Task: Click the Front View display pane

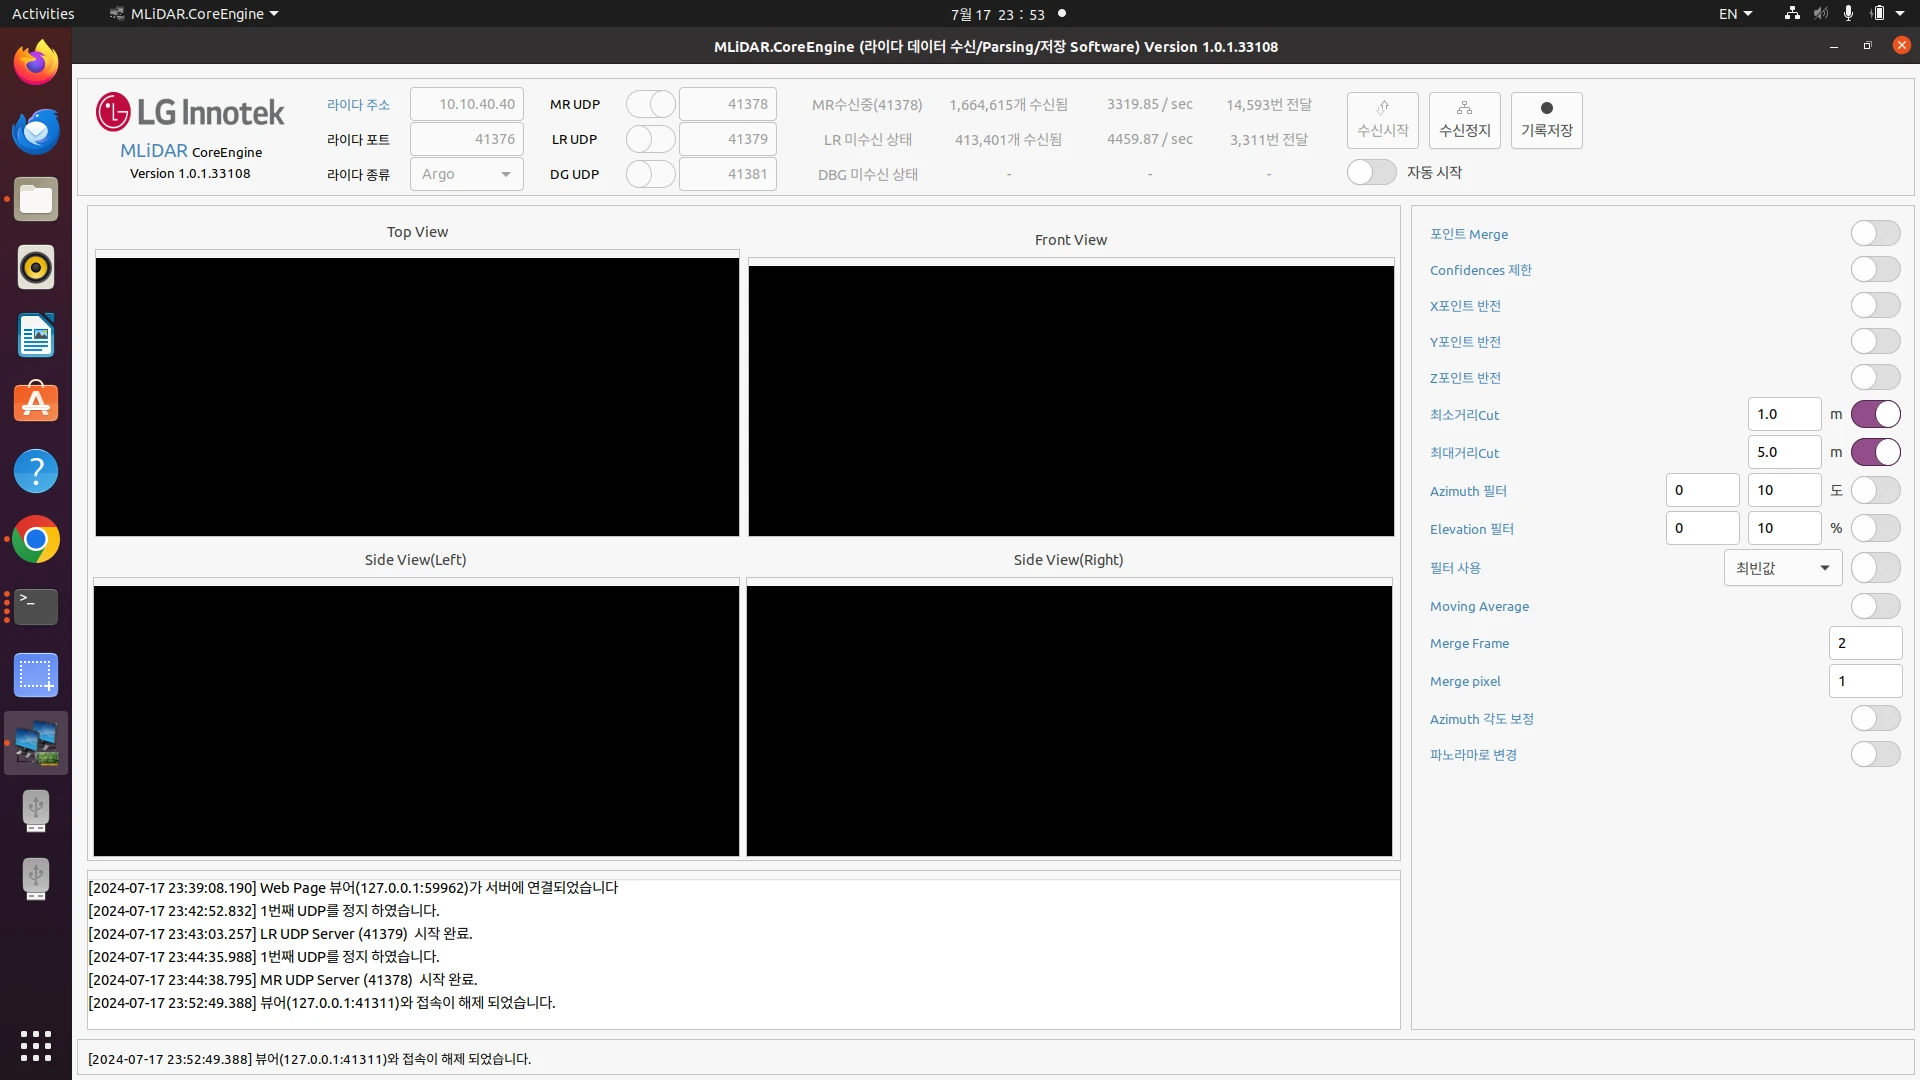Action: pos(1071,401)
